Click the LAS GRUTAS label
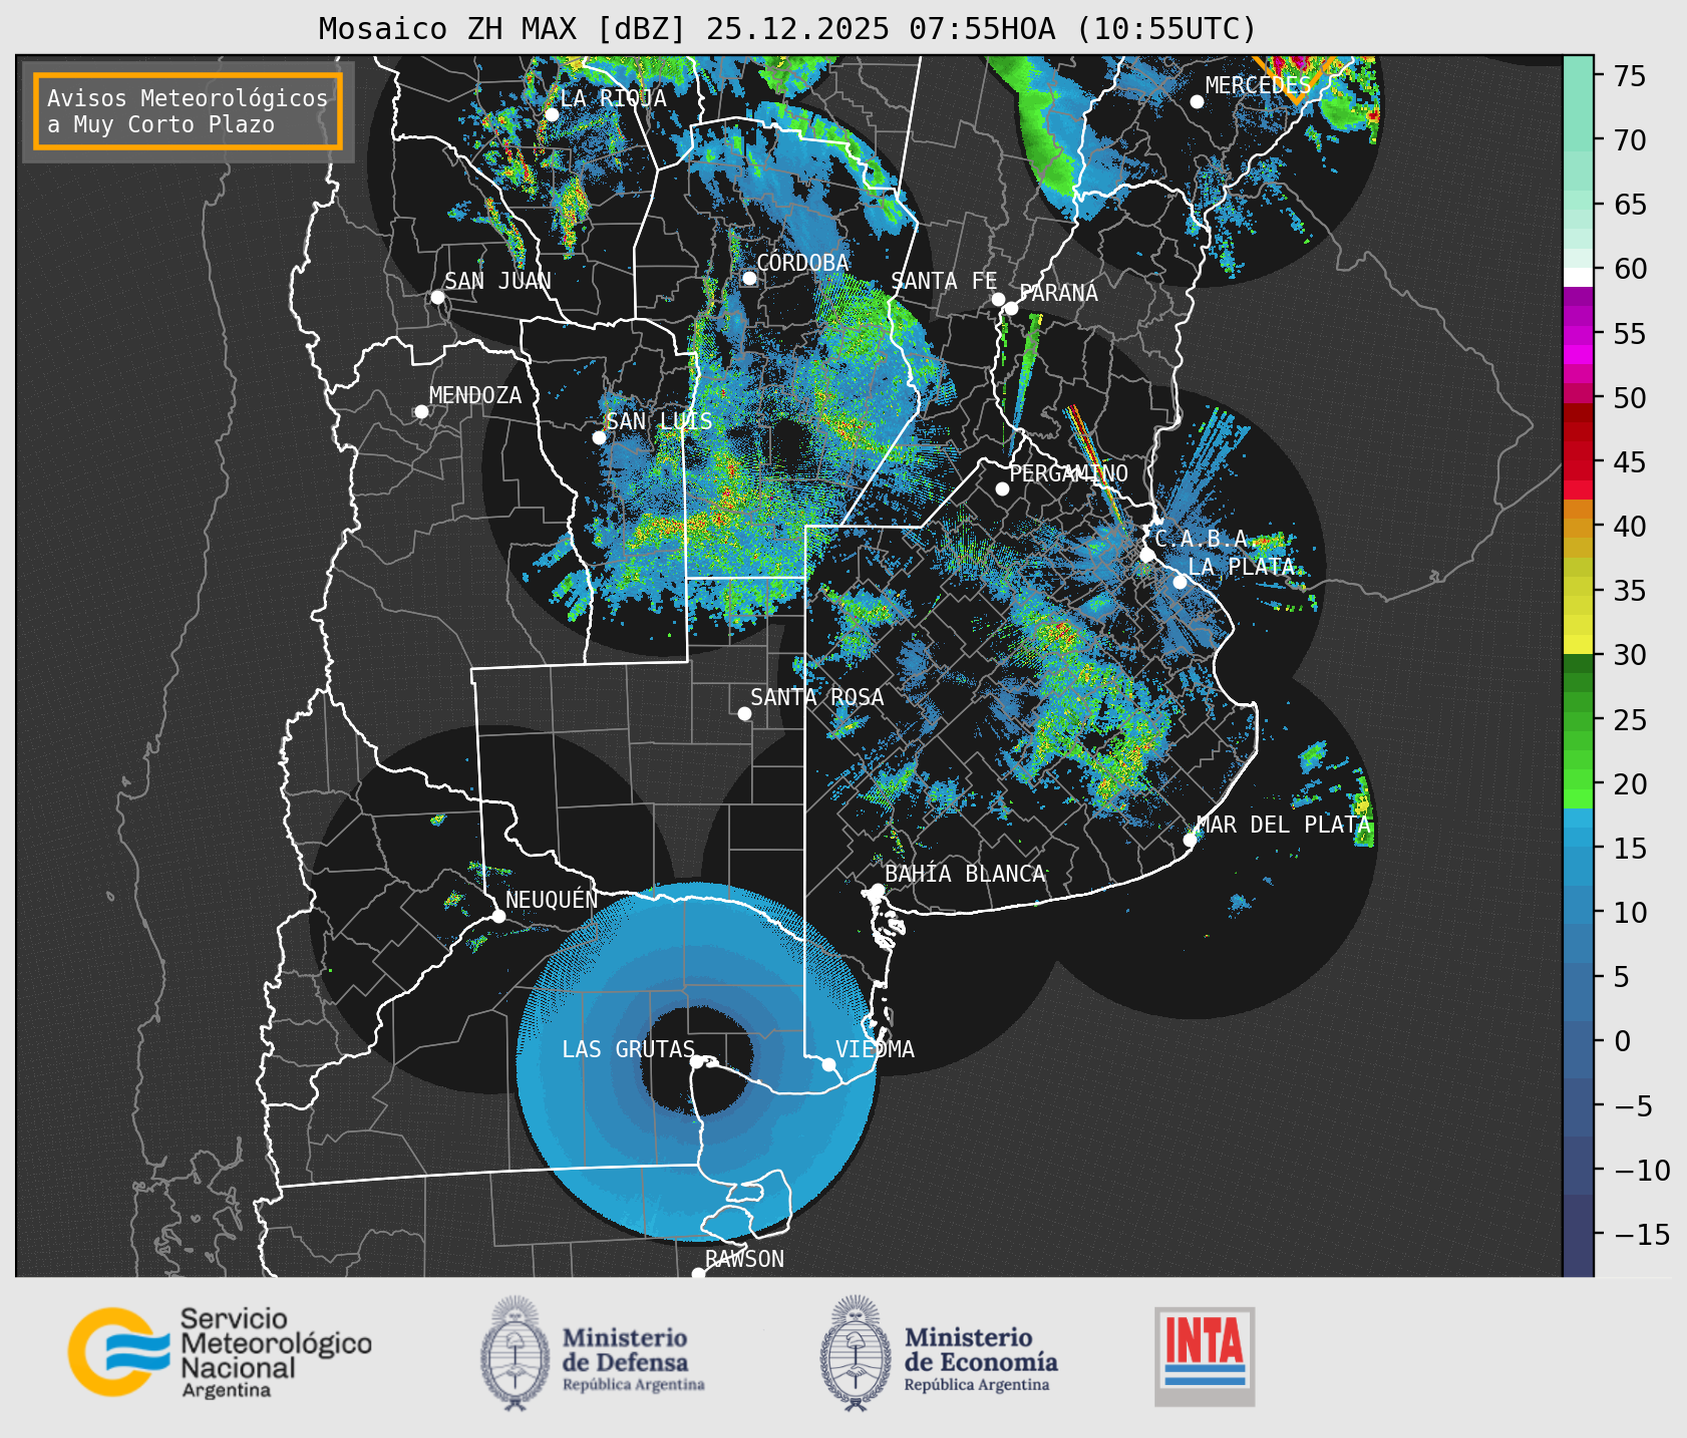1687x1438 pixels. click(628, 1049)
